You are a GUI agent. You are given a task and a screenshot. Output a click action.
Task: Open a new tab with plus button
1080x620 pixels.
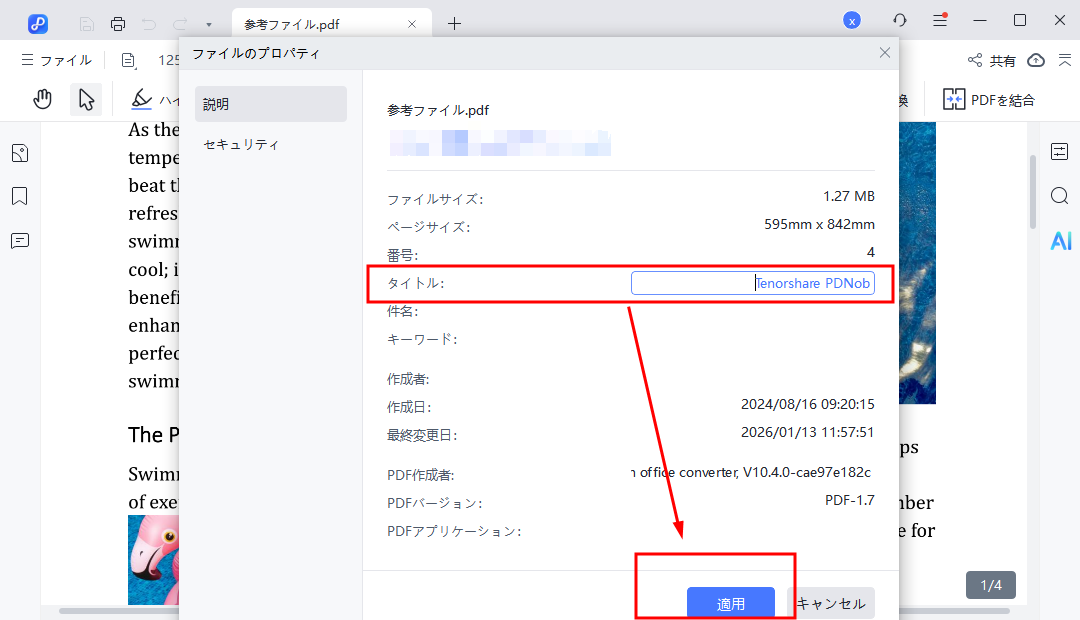pyautogui.click(x=454, y=23)
